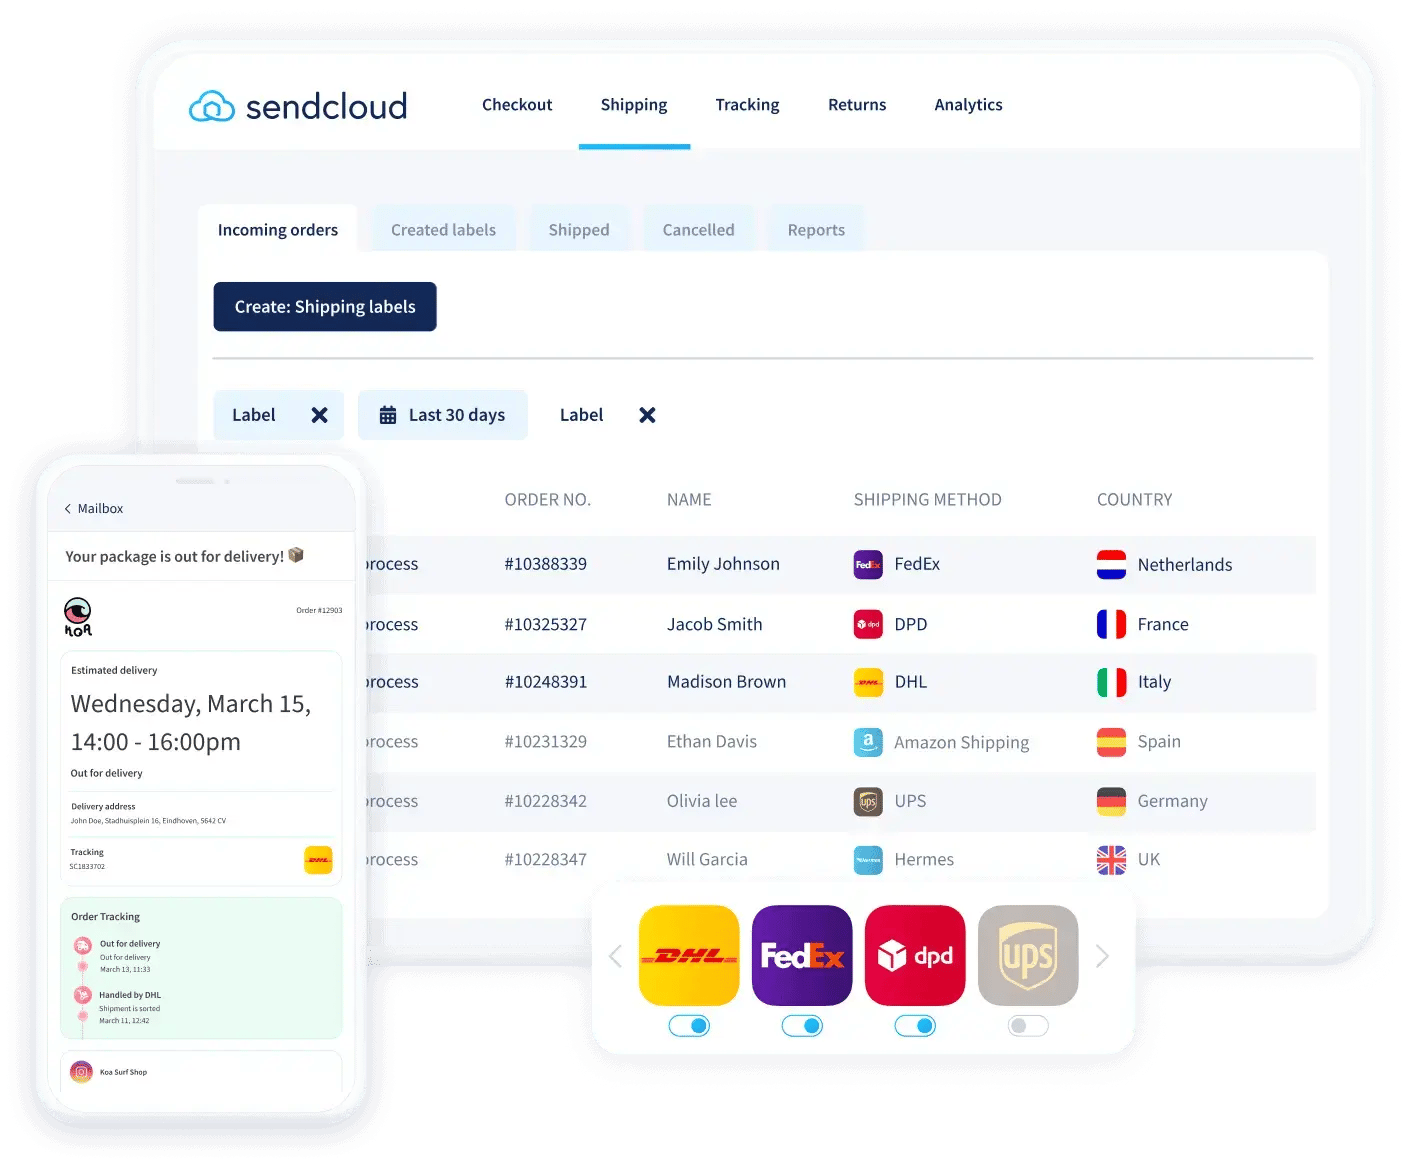Click the France flag icon
This screenshot has height=1166, width=1412.
pos(1111,624)
